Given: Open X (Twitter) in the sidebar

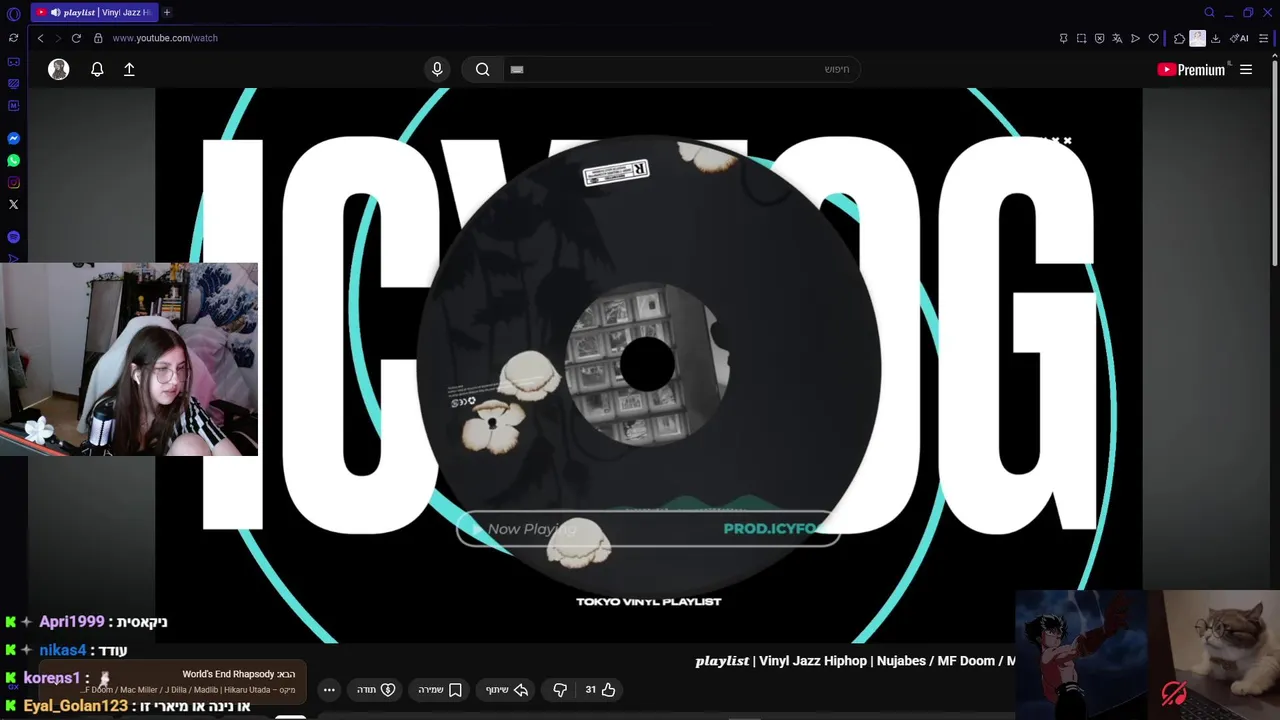Looking at the screenshot, I should coord(13,205).
